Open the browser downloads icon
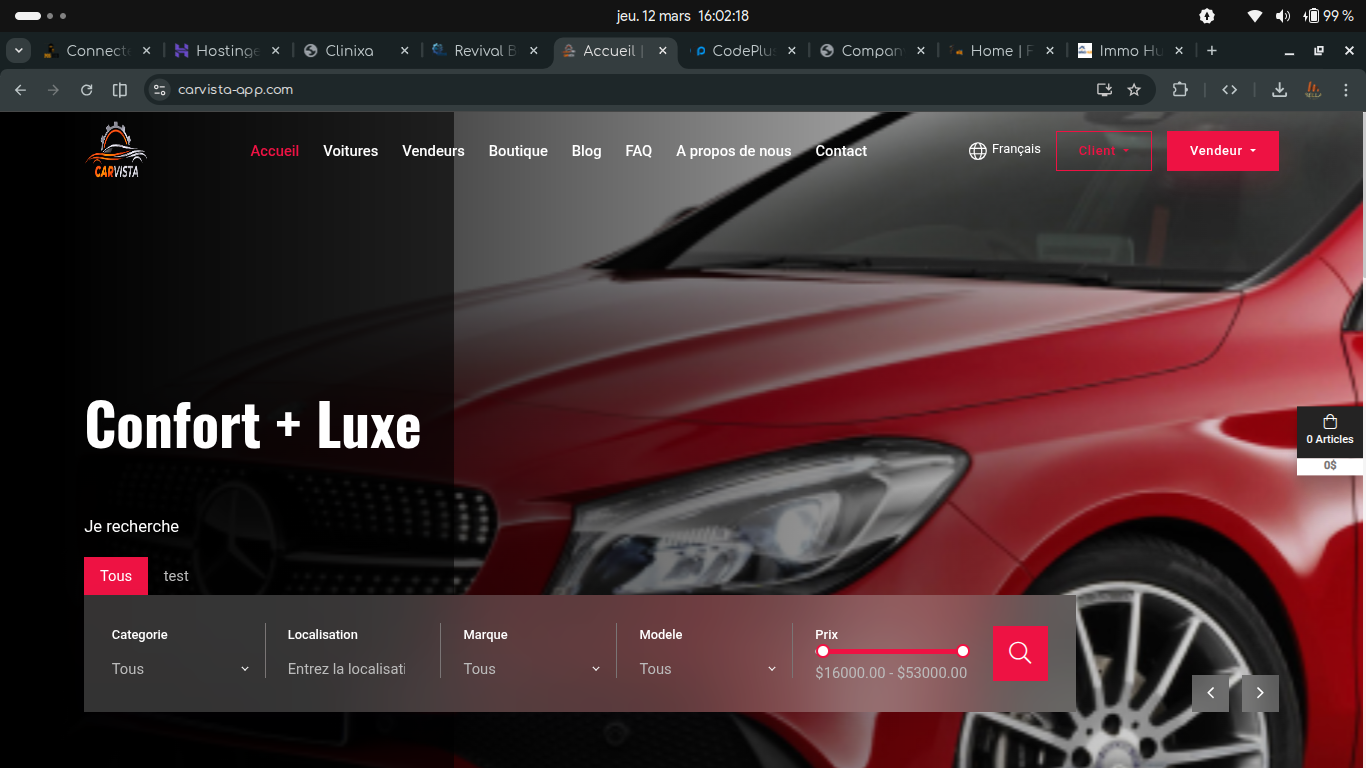 click(x=1279, y=90)
